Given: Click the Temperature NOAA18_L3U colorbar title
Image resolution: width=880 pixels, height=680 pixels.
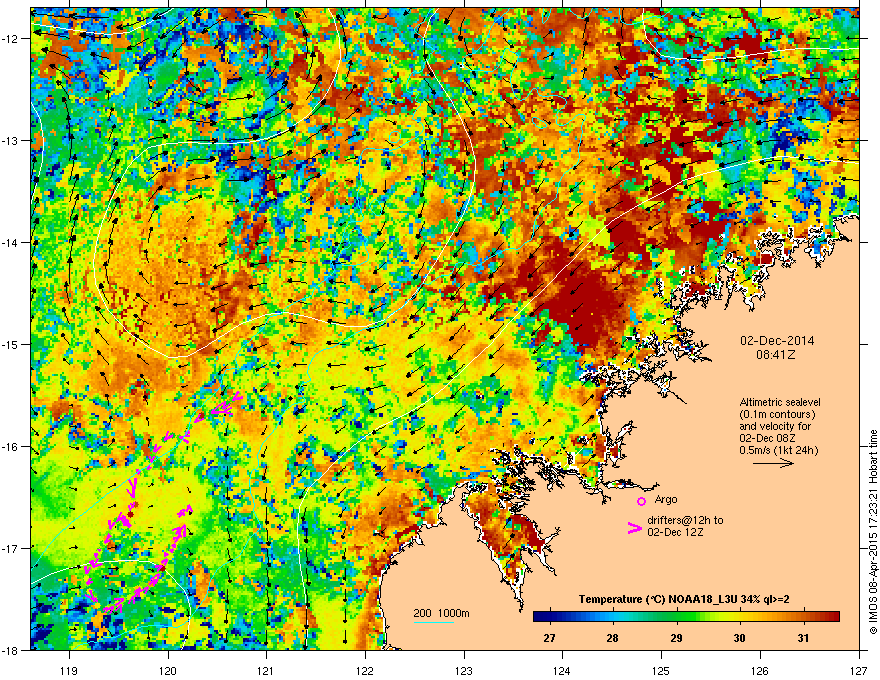Looking at the screenshot, I should point(684,599).
